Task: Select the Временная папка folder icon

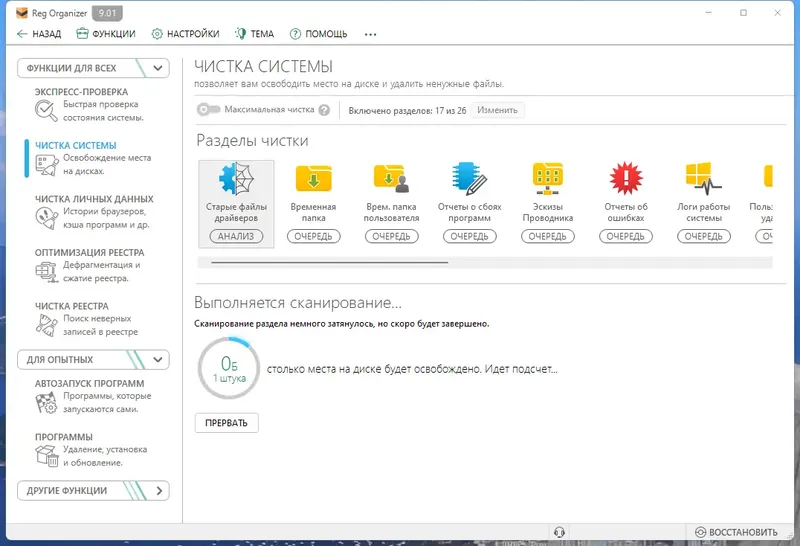Action: tap(313, 179)
